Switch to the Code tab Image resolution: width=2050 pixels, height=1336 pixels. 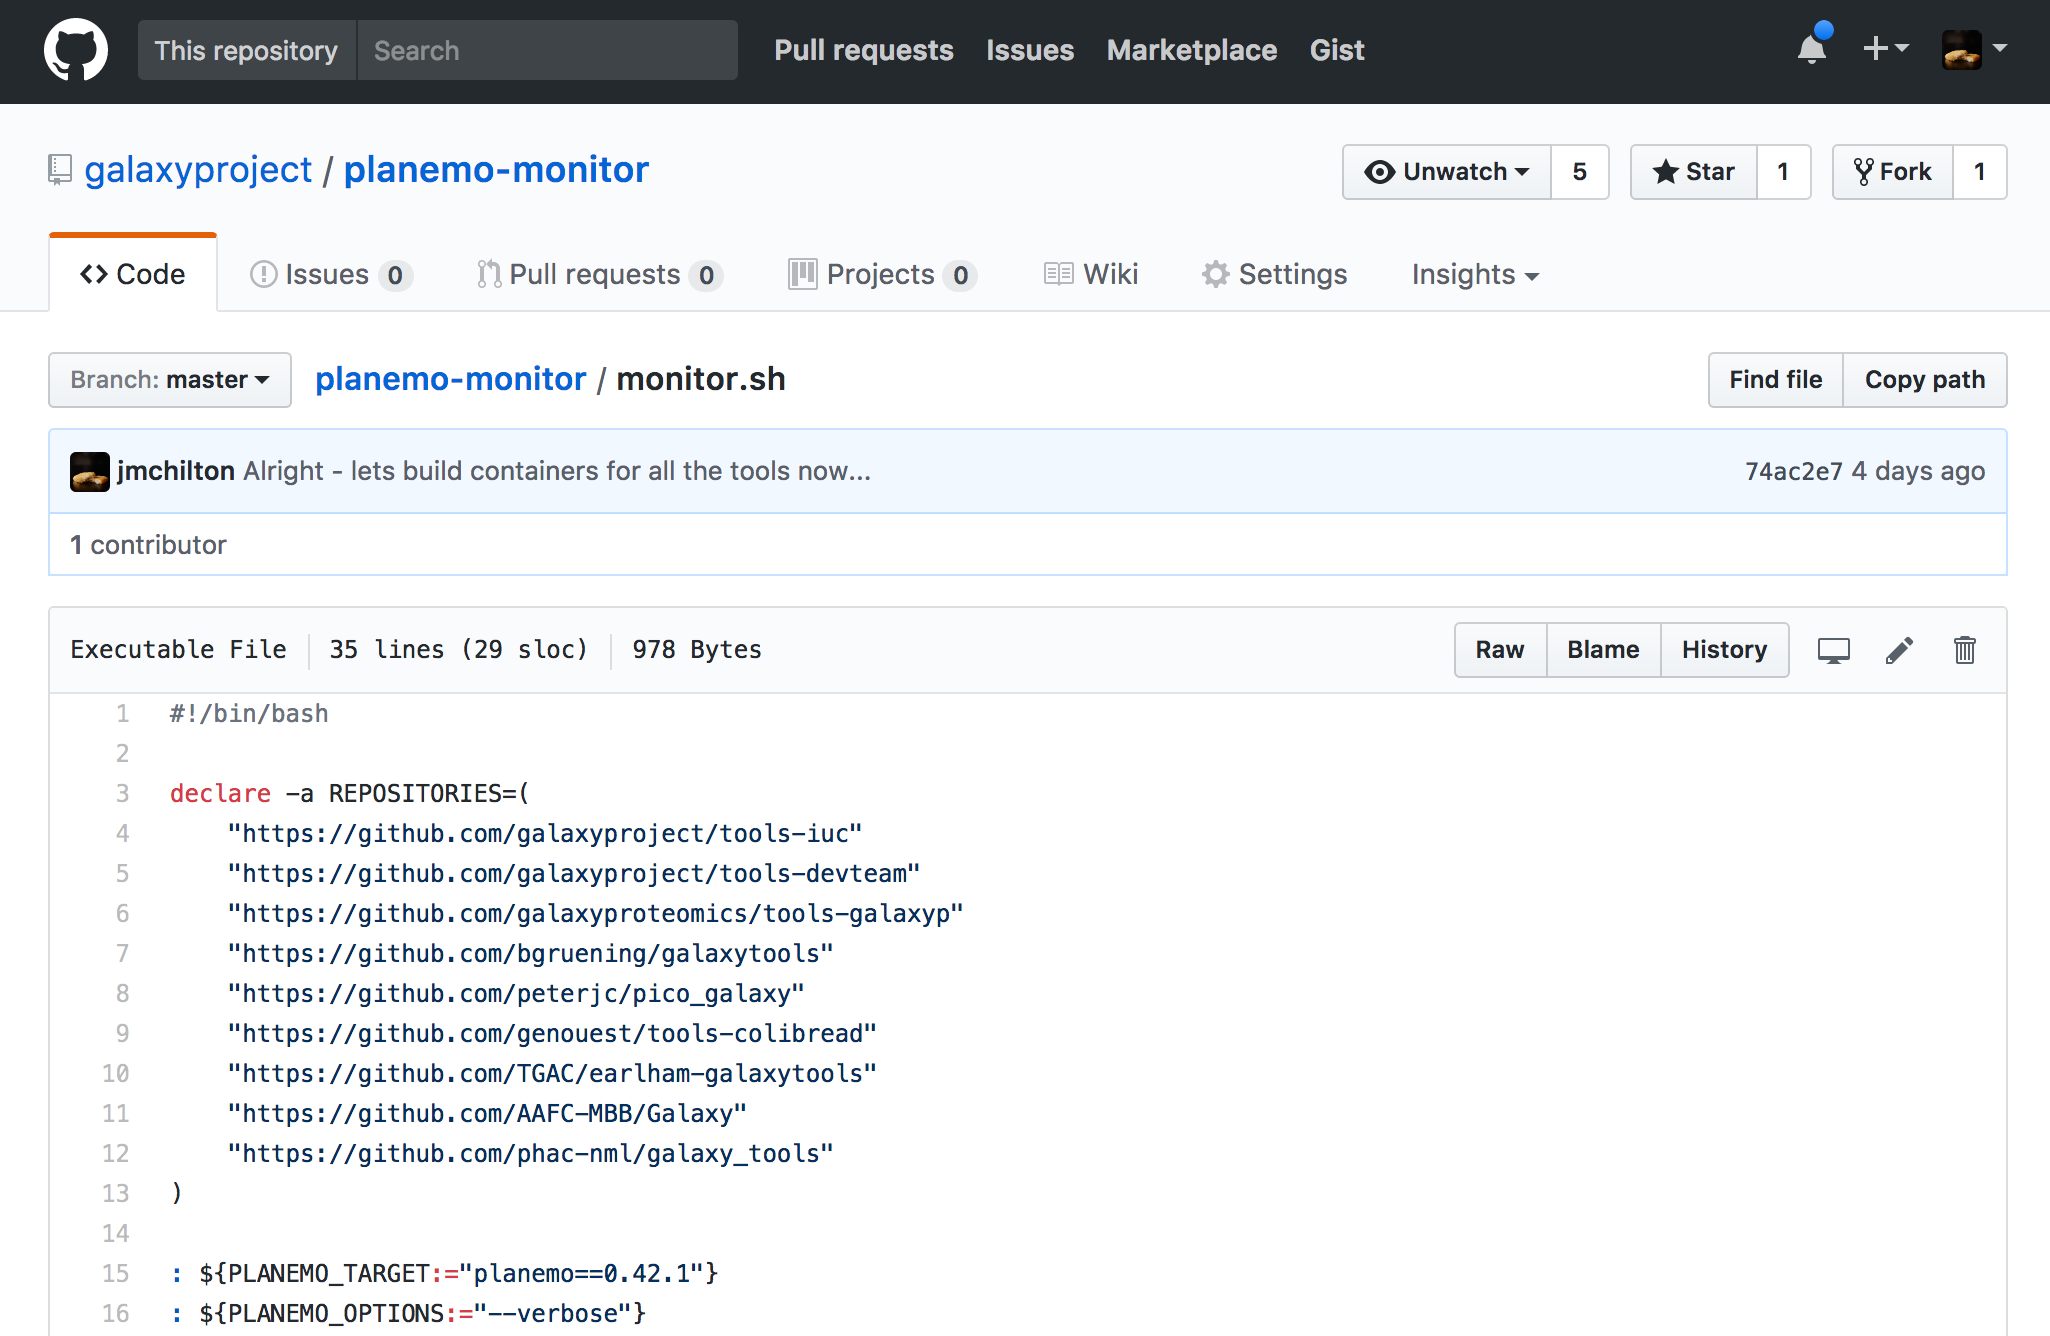[x=133, y=274]
